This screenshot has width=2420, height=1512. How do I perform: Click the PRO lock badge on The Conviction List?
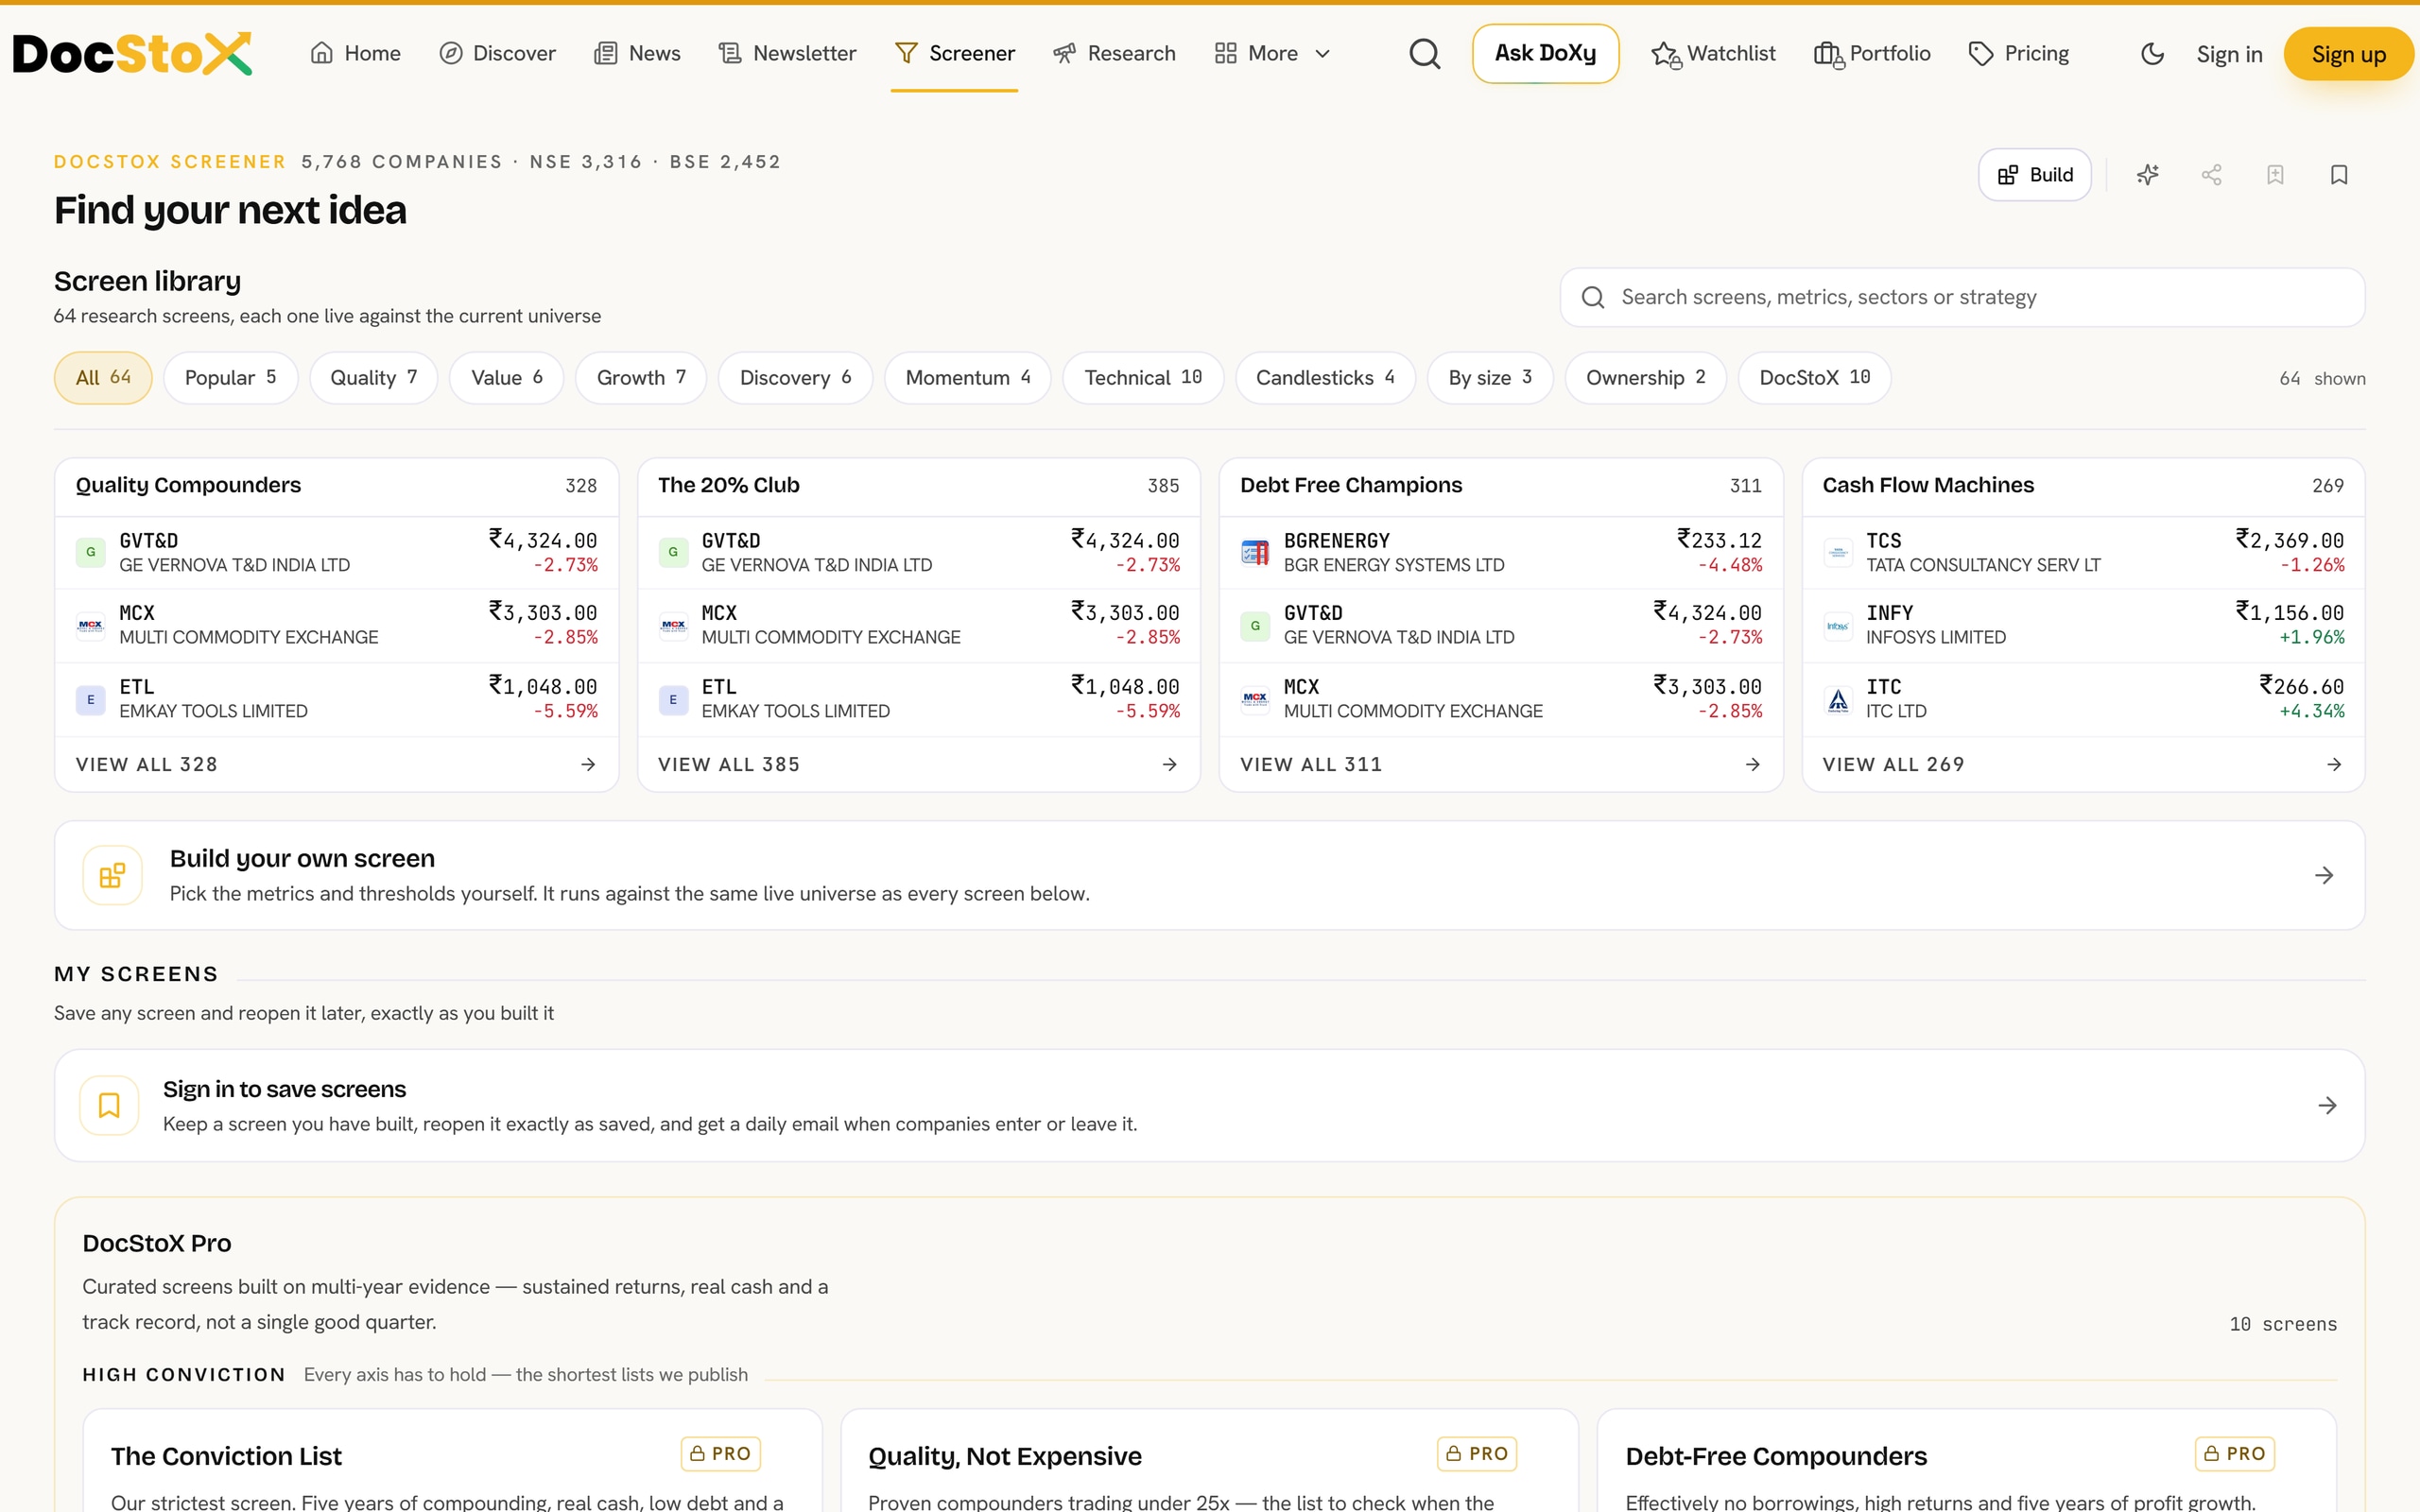[721, 1453]
